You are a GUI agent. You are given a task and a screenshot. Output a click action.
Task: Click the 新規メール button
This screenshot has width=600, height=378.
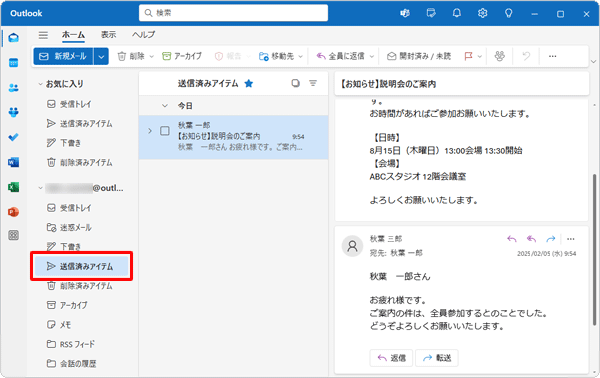tap(64, 57)
